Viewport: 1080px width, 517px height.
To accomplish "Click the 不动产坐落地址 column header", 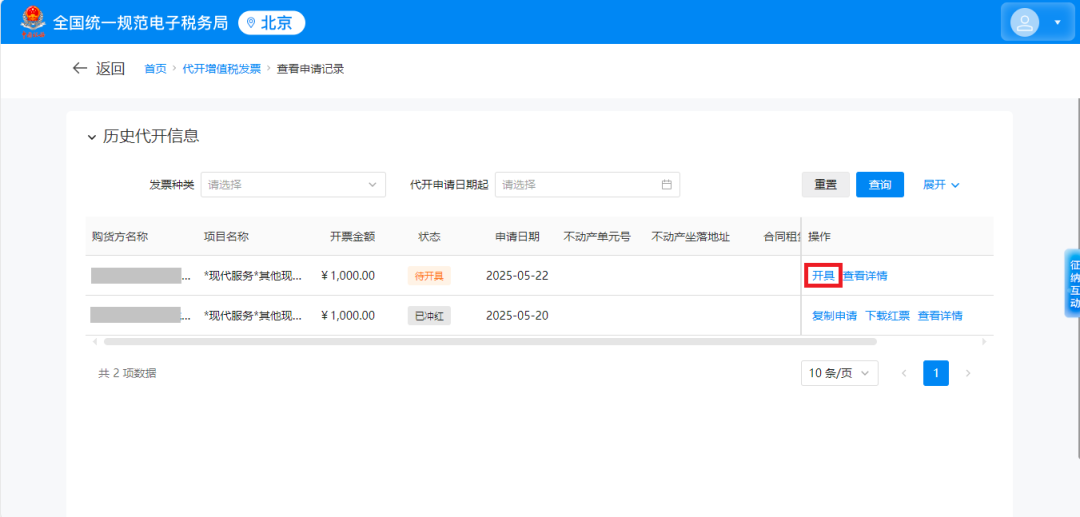I will pyautogui.click(x=691, y=236).
